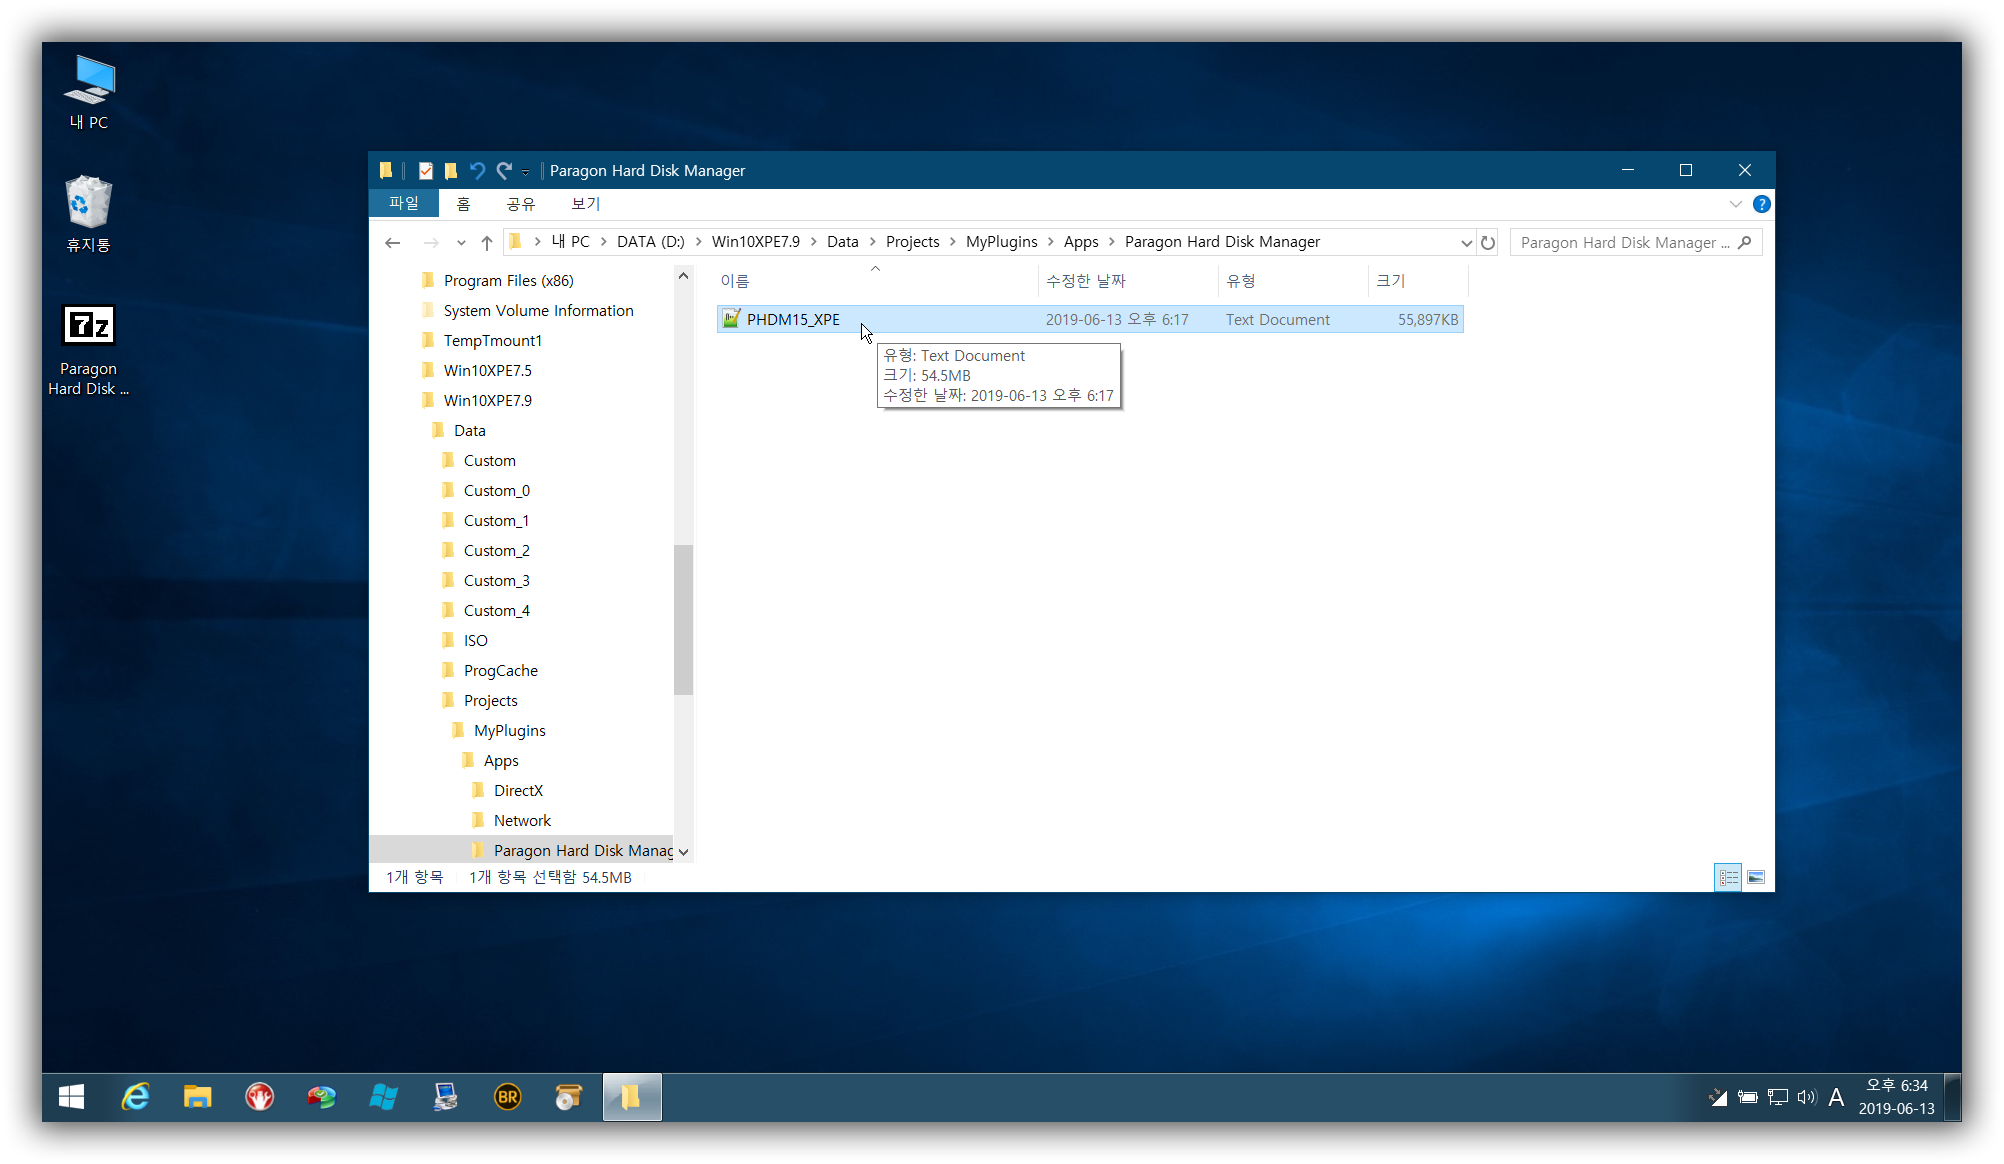The width and height of the screenshot is (2004, 1164).
Task: Click Win10XPE7.9 in the address breadcrumb
Action: coord(756,242)
